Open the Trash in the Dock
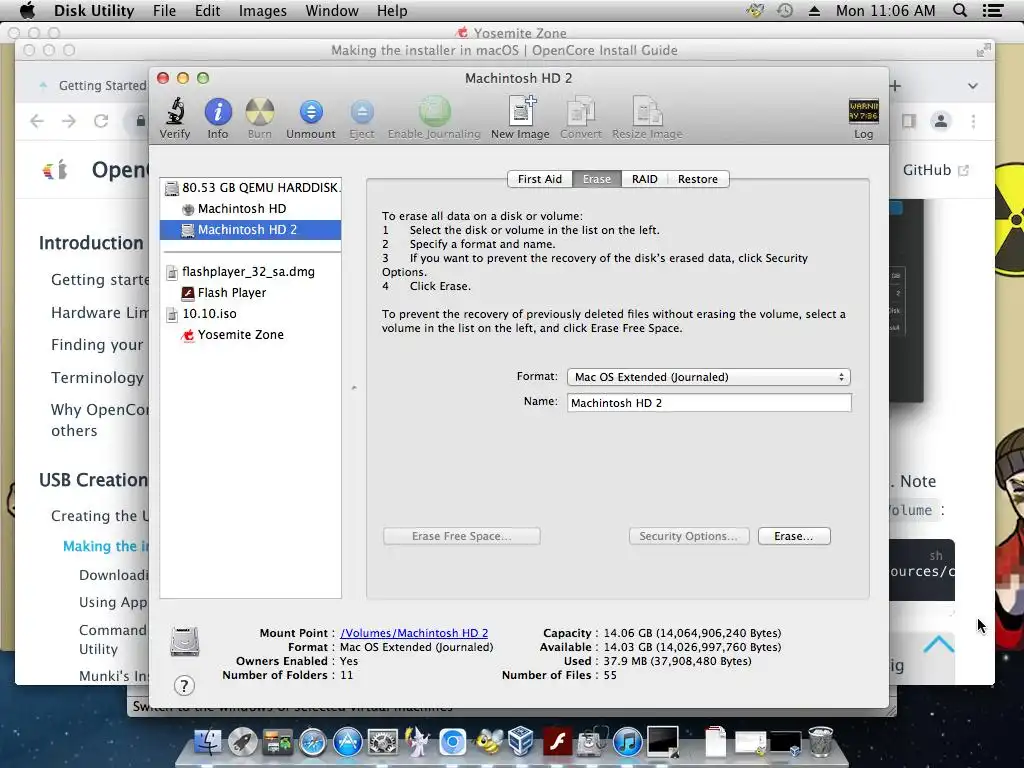 820,742
